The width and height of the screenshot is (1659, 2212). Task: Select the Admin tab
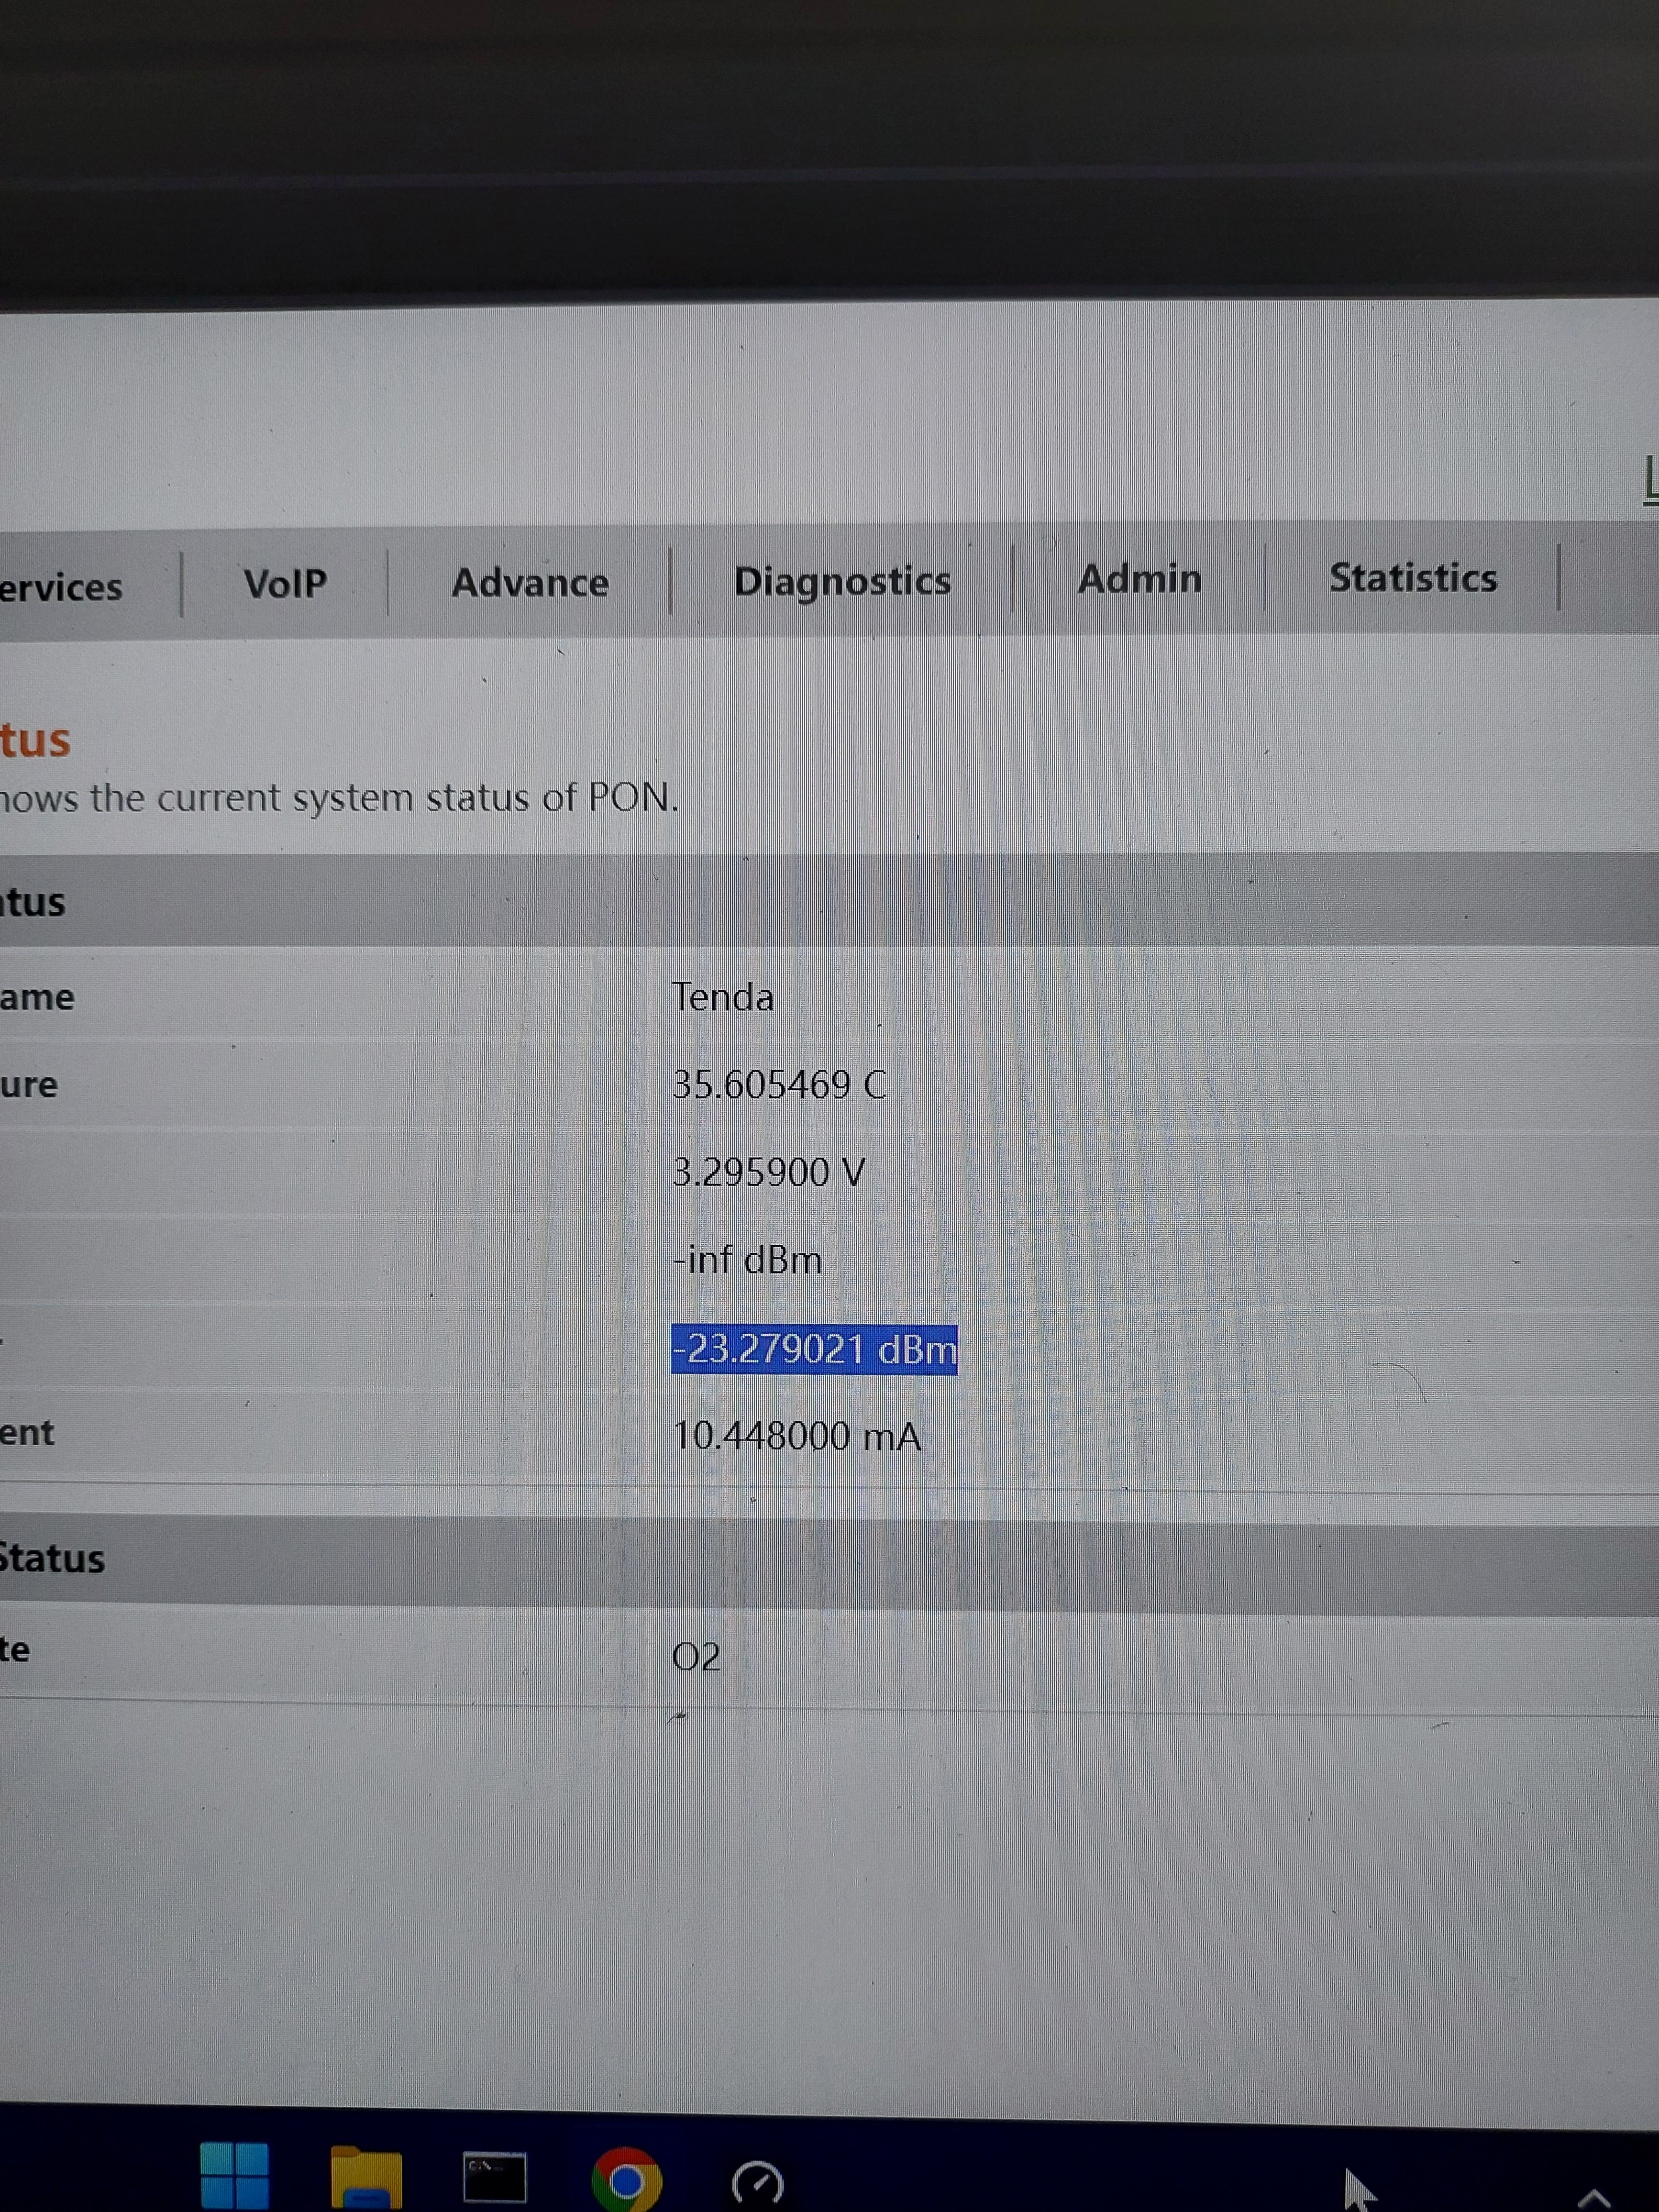point(1139,579)
